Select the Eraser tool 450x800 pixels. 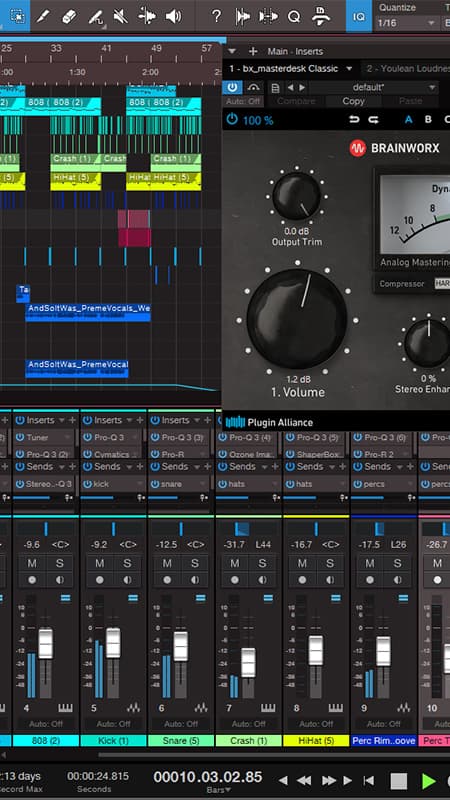pyautogui.click(x=69, y=16)
